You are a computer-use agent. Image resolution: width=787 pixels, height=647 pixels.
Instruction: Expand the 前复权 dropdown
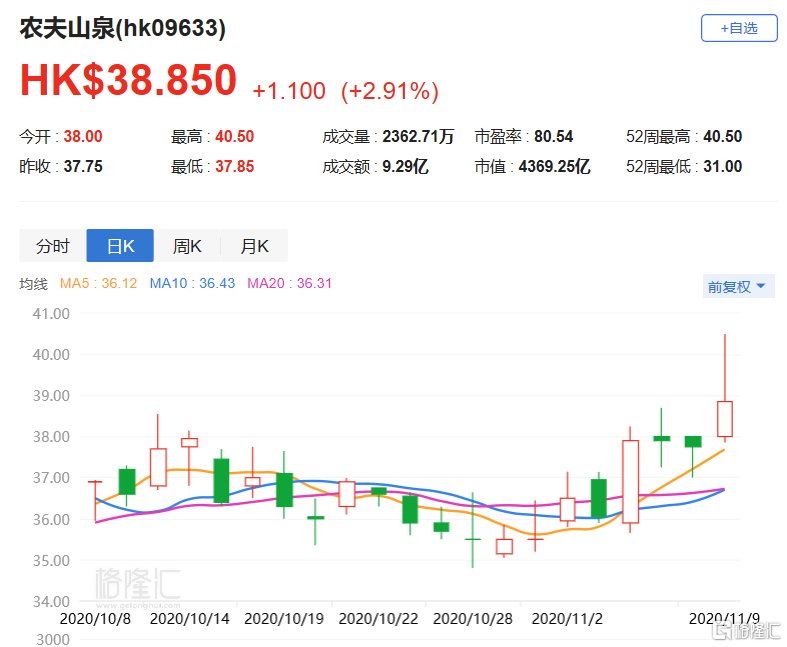pyautogui.click(x=738, y=287)
